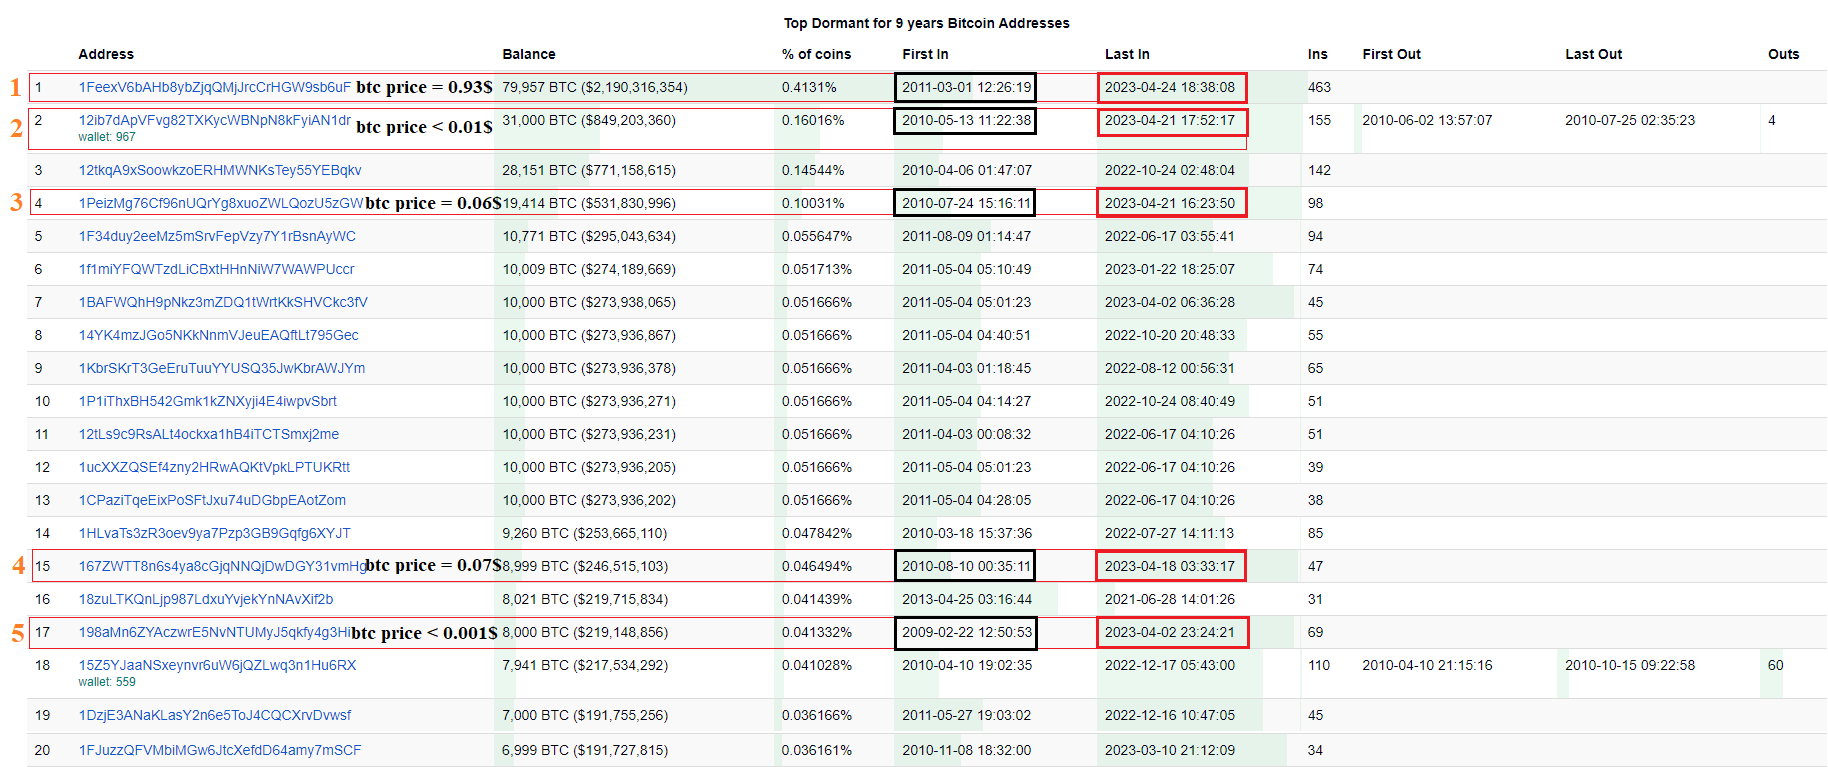Click the wallet: 967 link
Screen dimensions: 1828x767
click(107, 137)
